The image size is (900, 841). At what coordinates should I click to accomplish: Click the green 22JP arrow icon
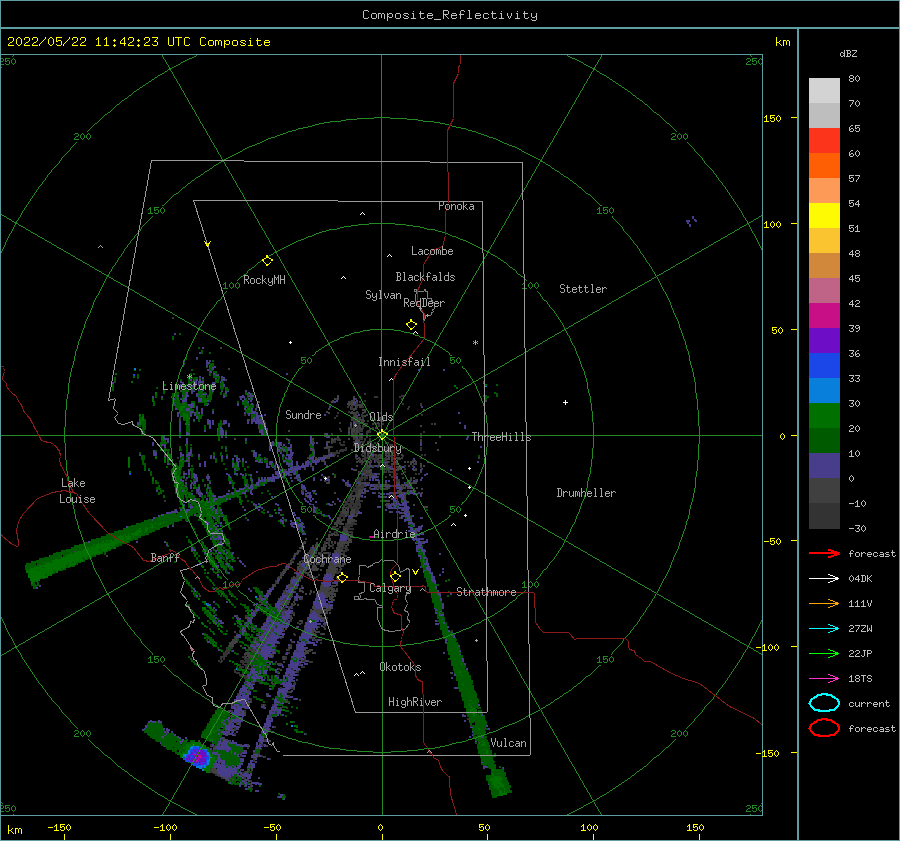[x=824, y=653]
